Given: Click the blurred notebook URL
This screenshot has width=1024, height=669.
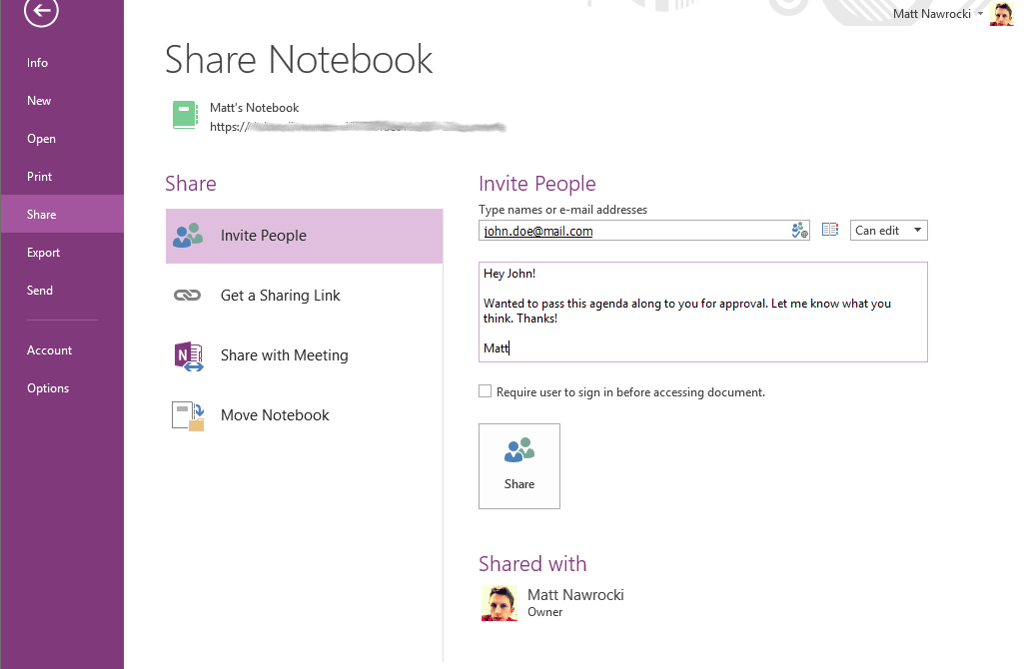Looking at the screenshot, I should click(x=358, y=127).
